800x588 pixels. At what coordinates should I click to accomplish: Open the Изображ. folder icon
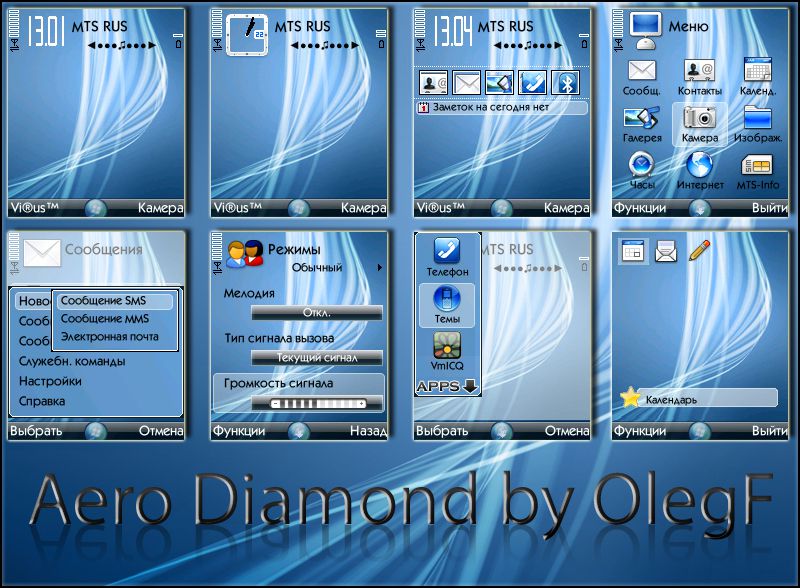pos(759,118)
